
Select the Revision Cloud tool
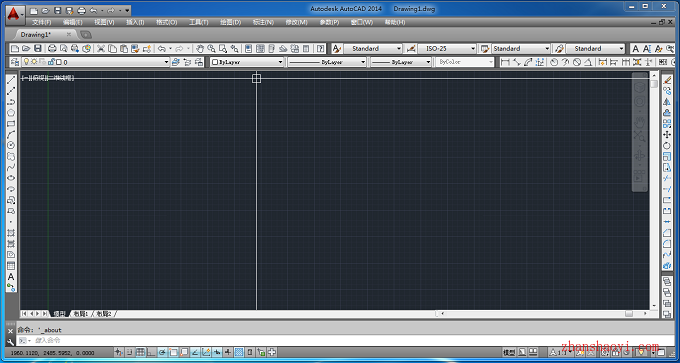pos(11,156)
